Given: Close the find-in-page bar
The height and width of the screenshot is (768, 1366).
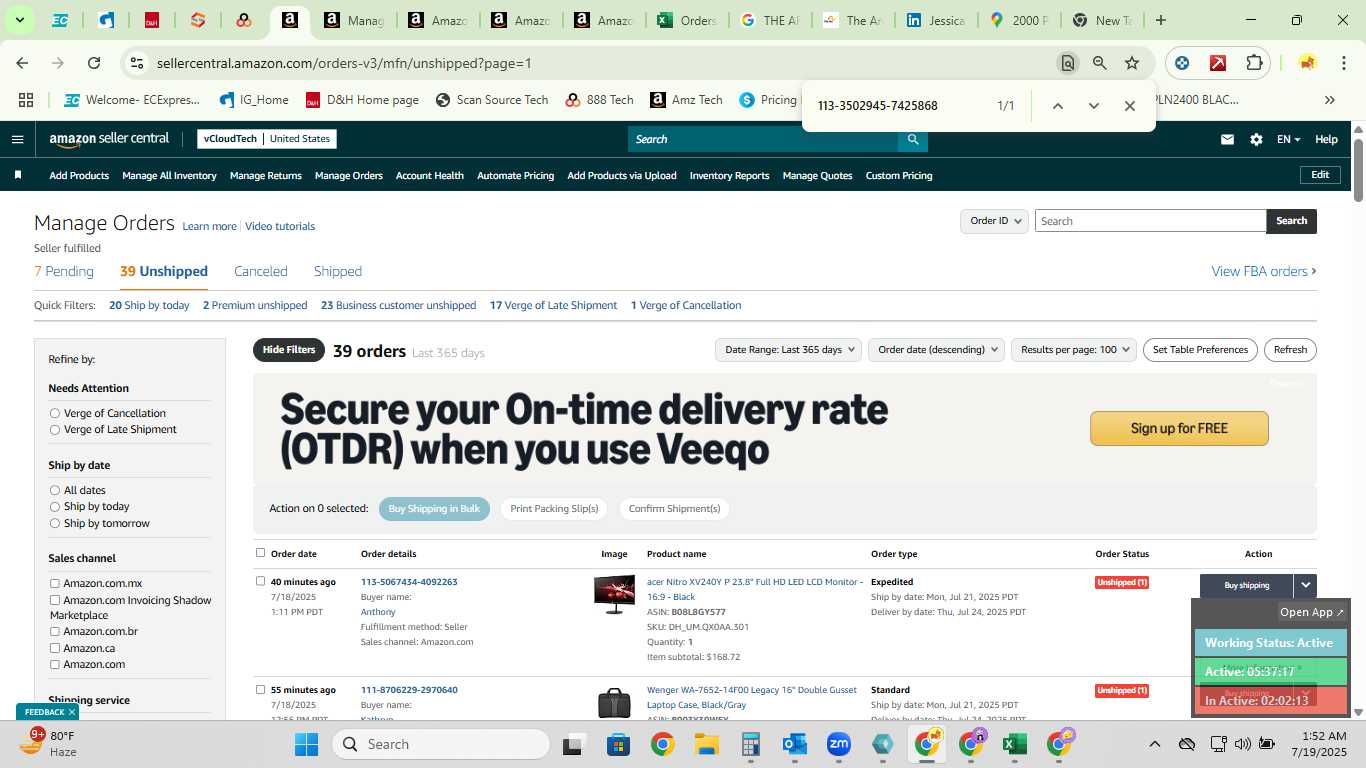Looking at the screenshot, I should [x=1129, y=106].
